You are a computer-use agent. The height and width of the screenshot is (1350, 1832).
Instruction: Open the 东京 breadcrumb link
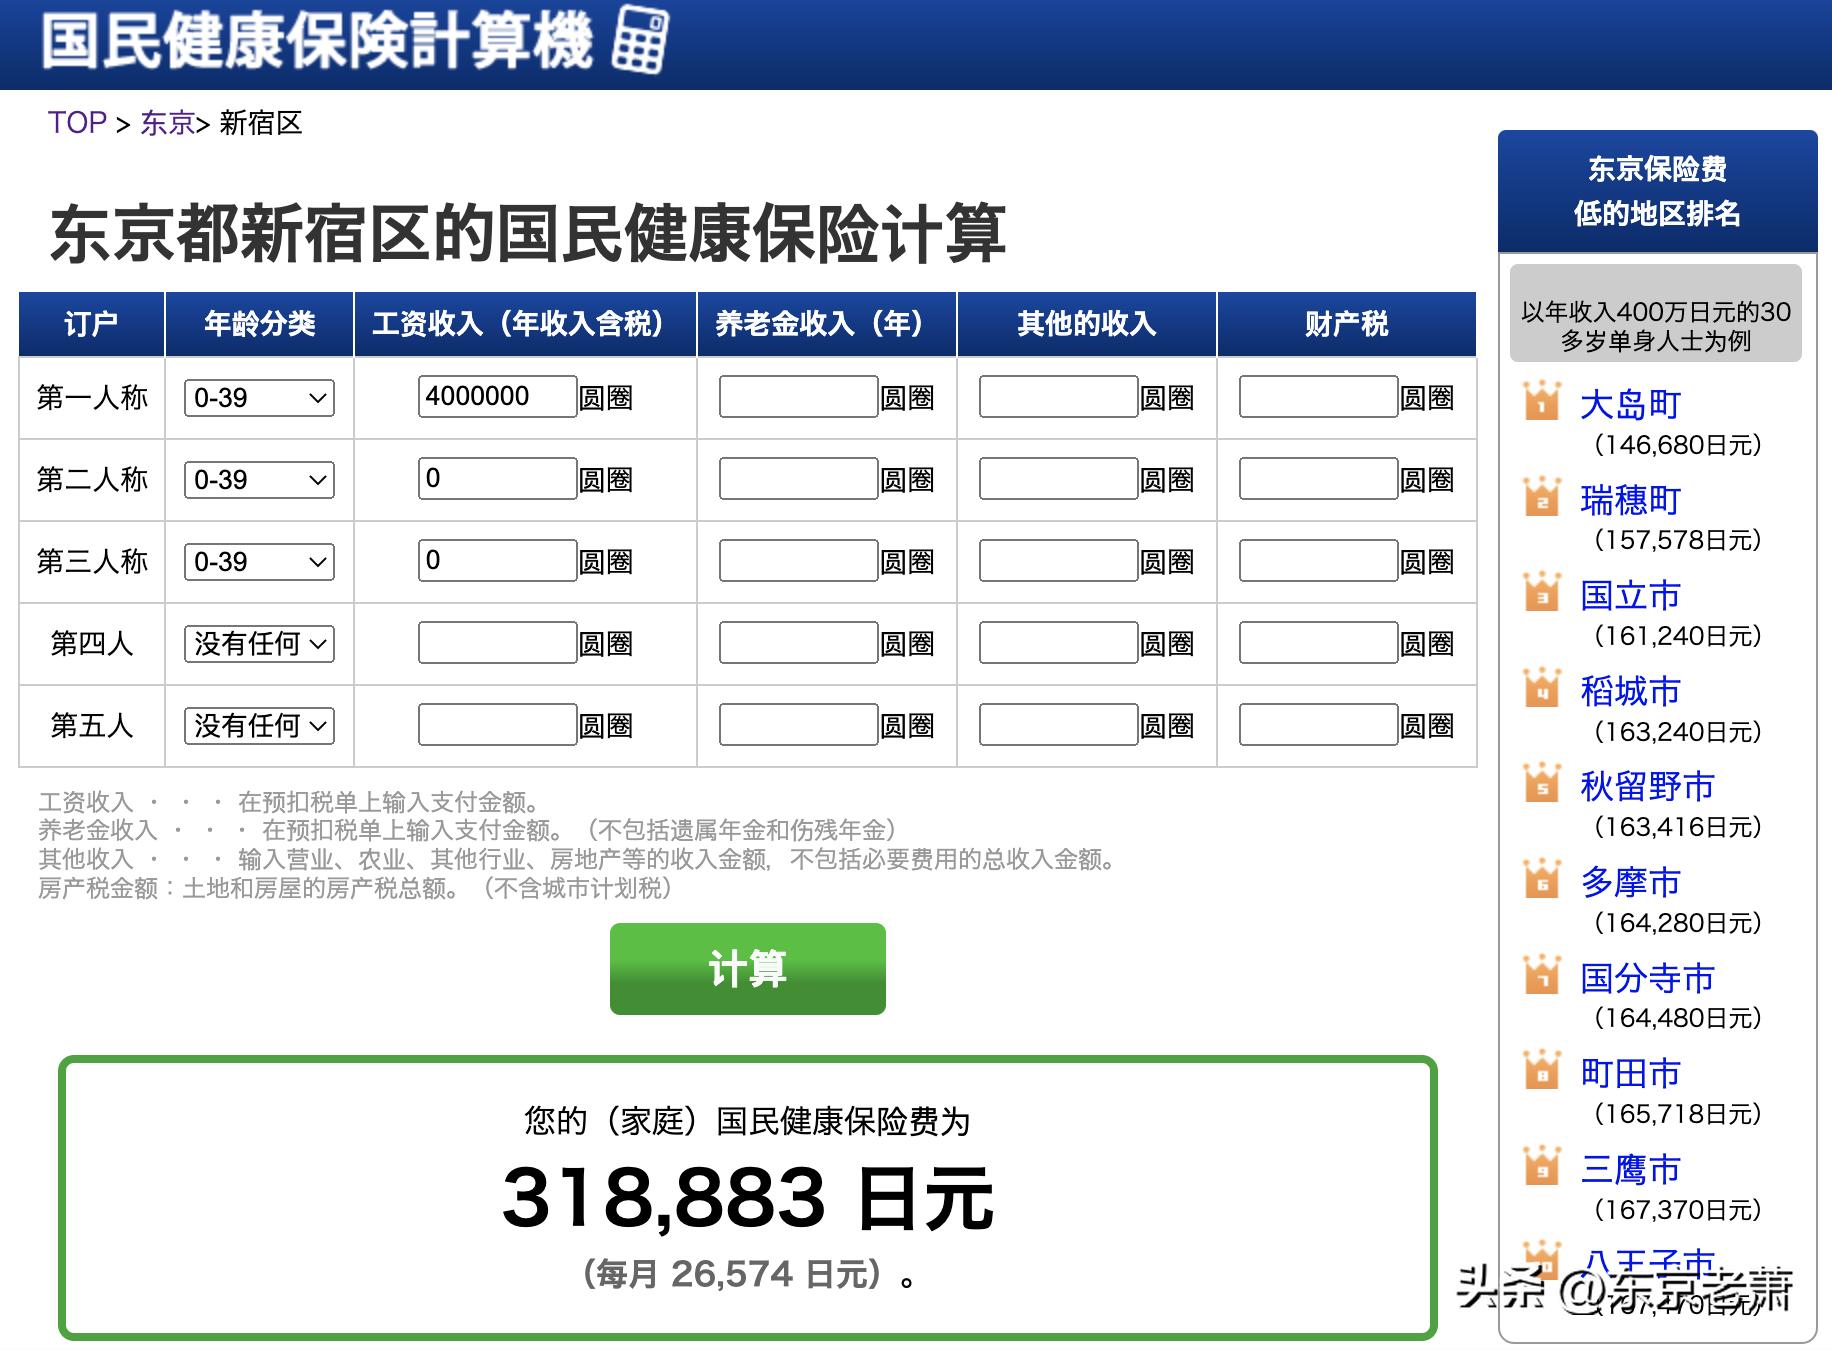pyautogui.click(x=166, y=122)
